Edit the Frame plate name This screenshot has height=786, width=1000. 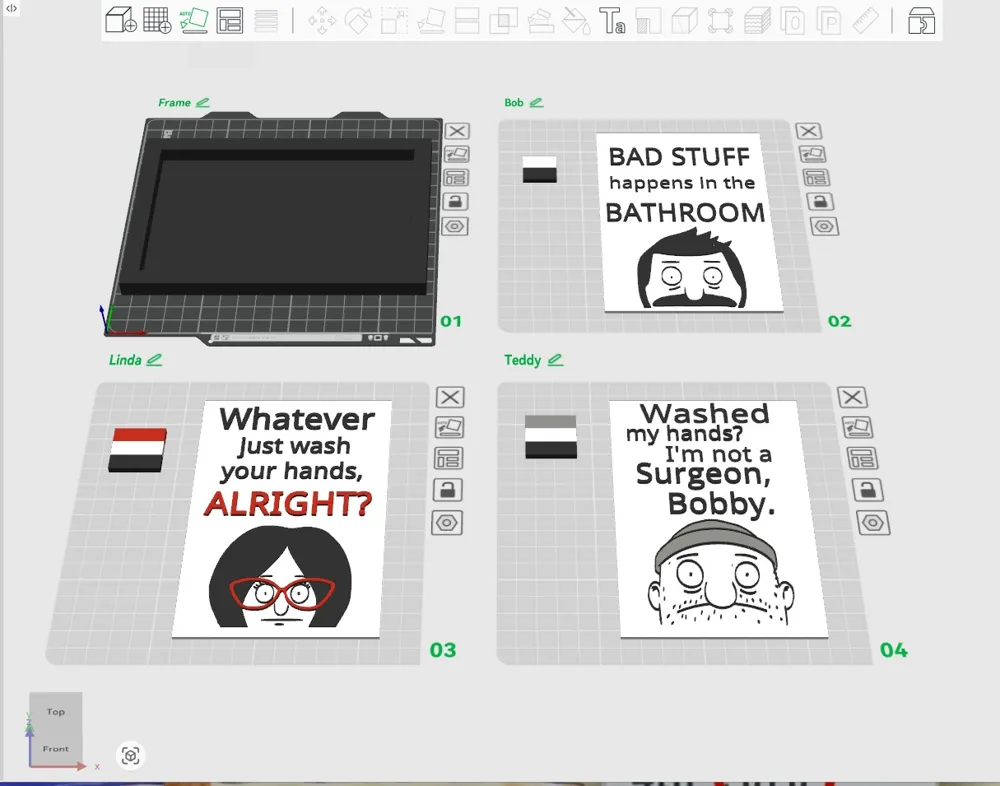click(203, 103)
